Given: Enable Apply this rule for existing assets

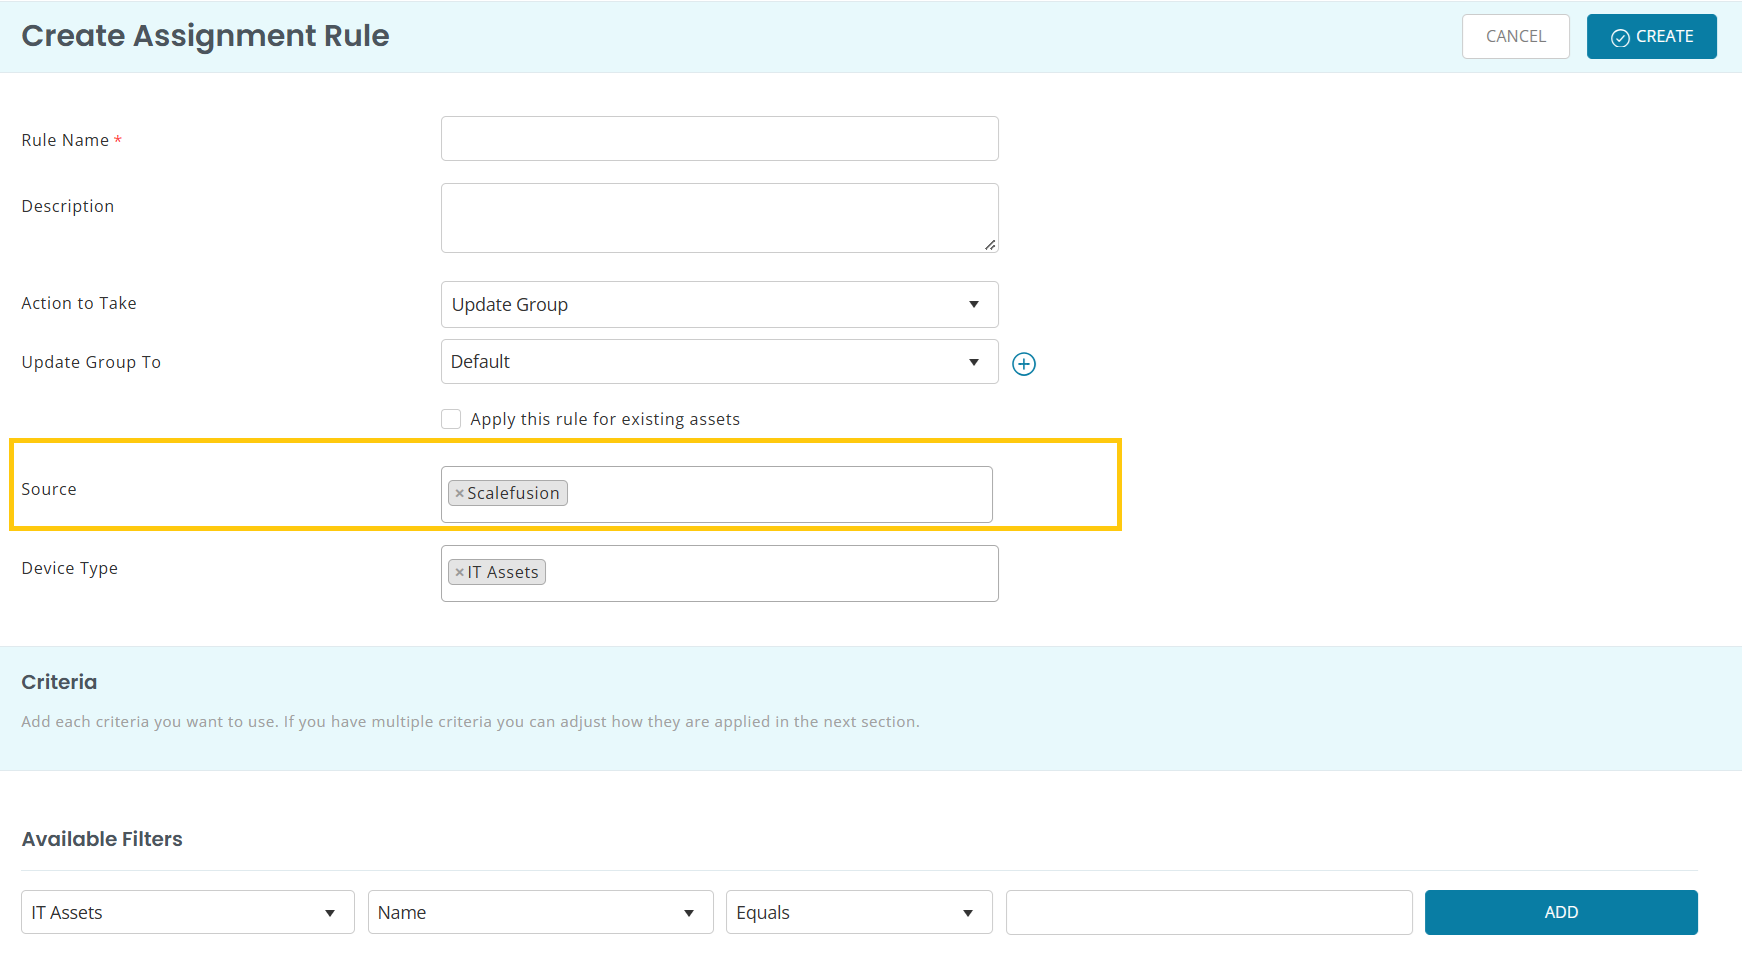Looking at the screenshot, I should [x=451, y=419].
